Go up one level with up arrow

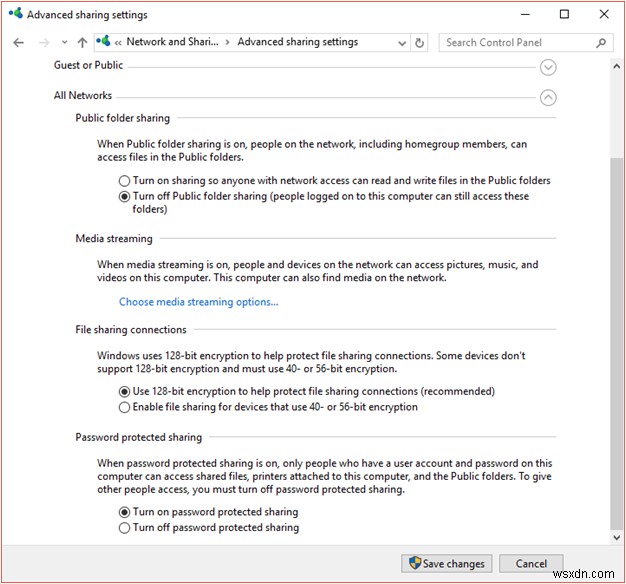[82, 43]
